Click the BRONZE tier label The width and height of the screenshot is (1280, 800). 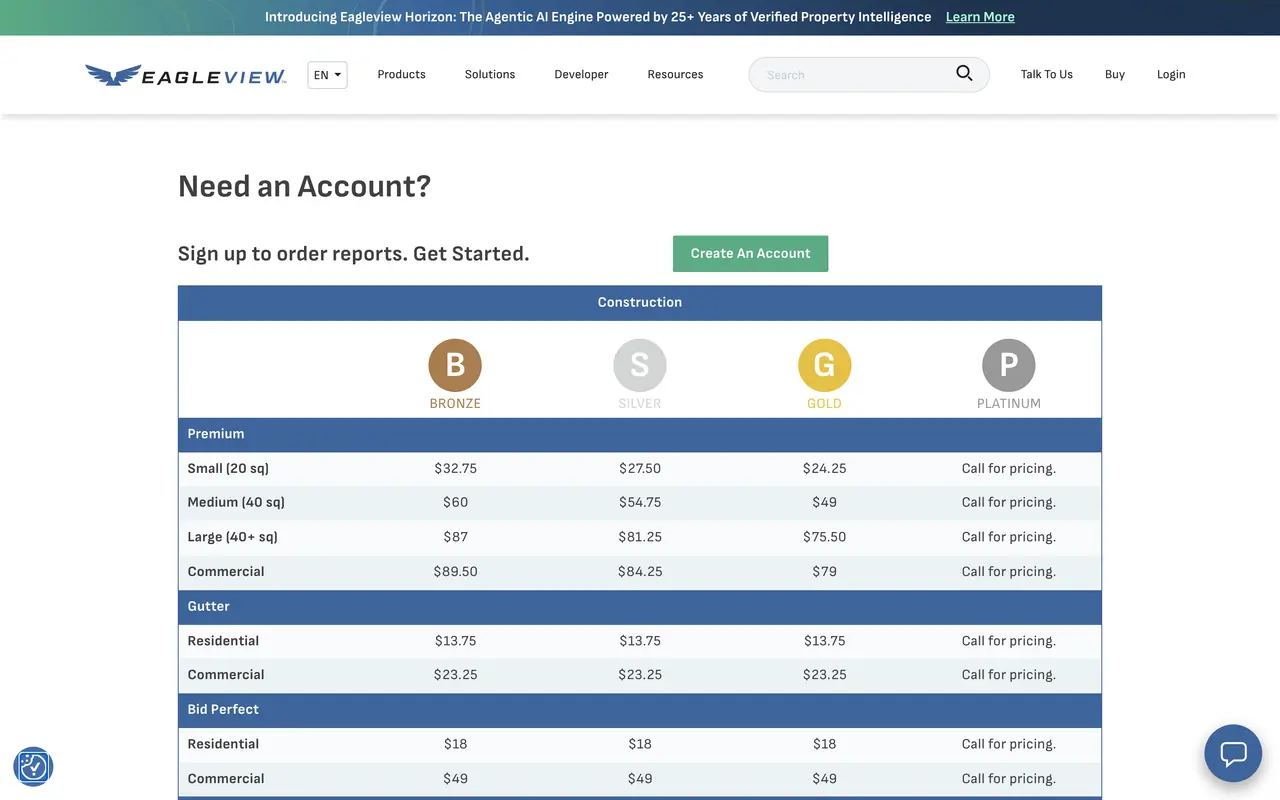coord(455,404)
